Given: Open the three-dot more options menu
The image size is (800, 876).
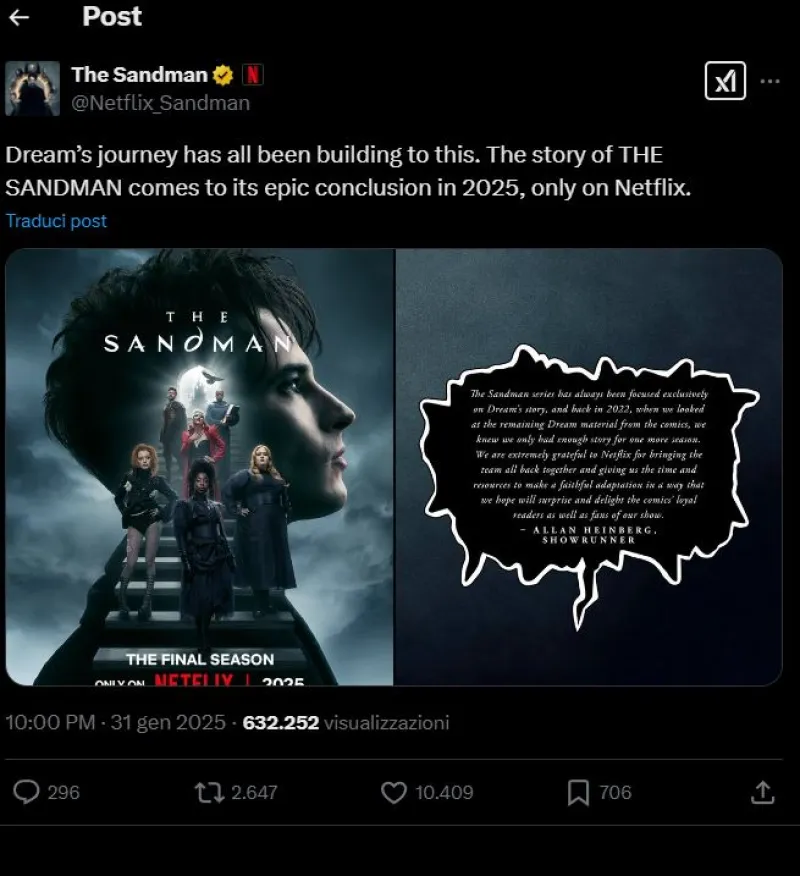Looking at the screenshot, I should (770, 82).
